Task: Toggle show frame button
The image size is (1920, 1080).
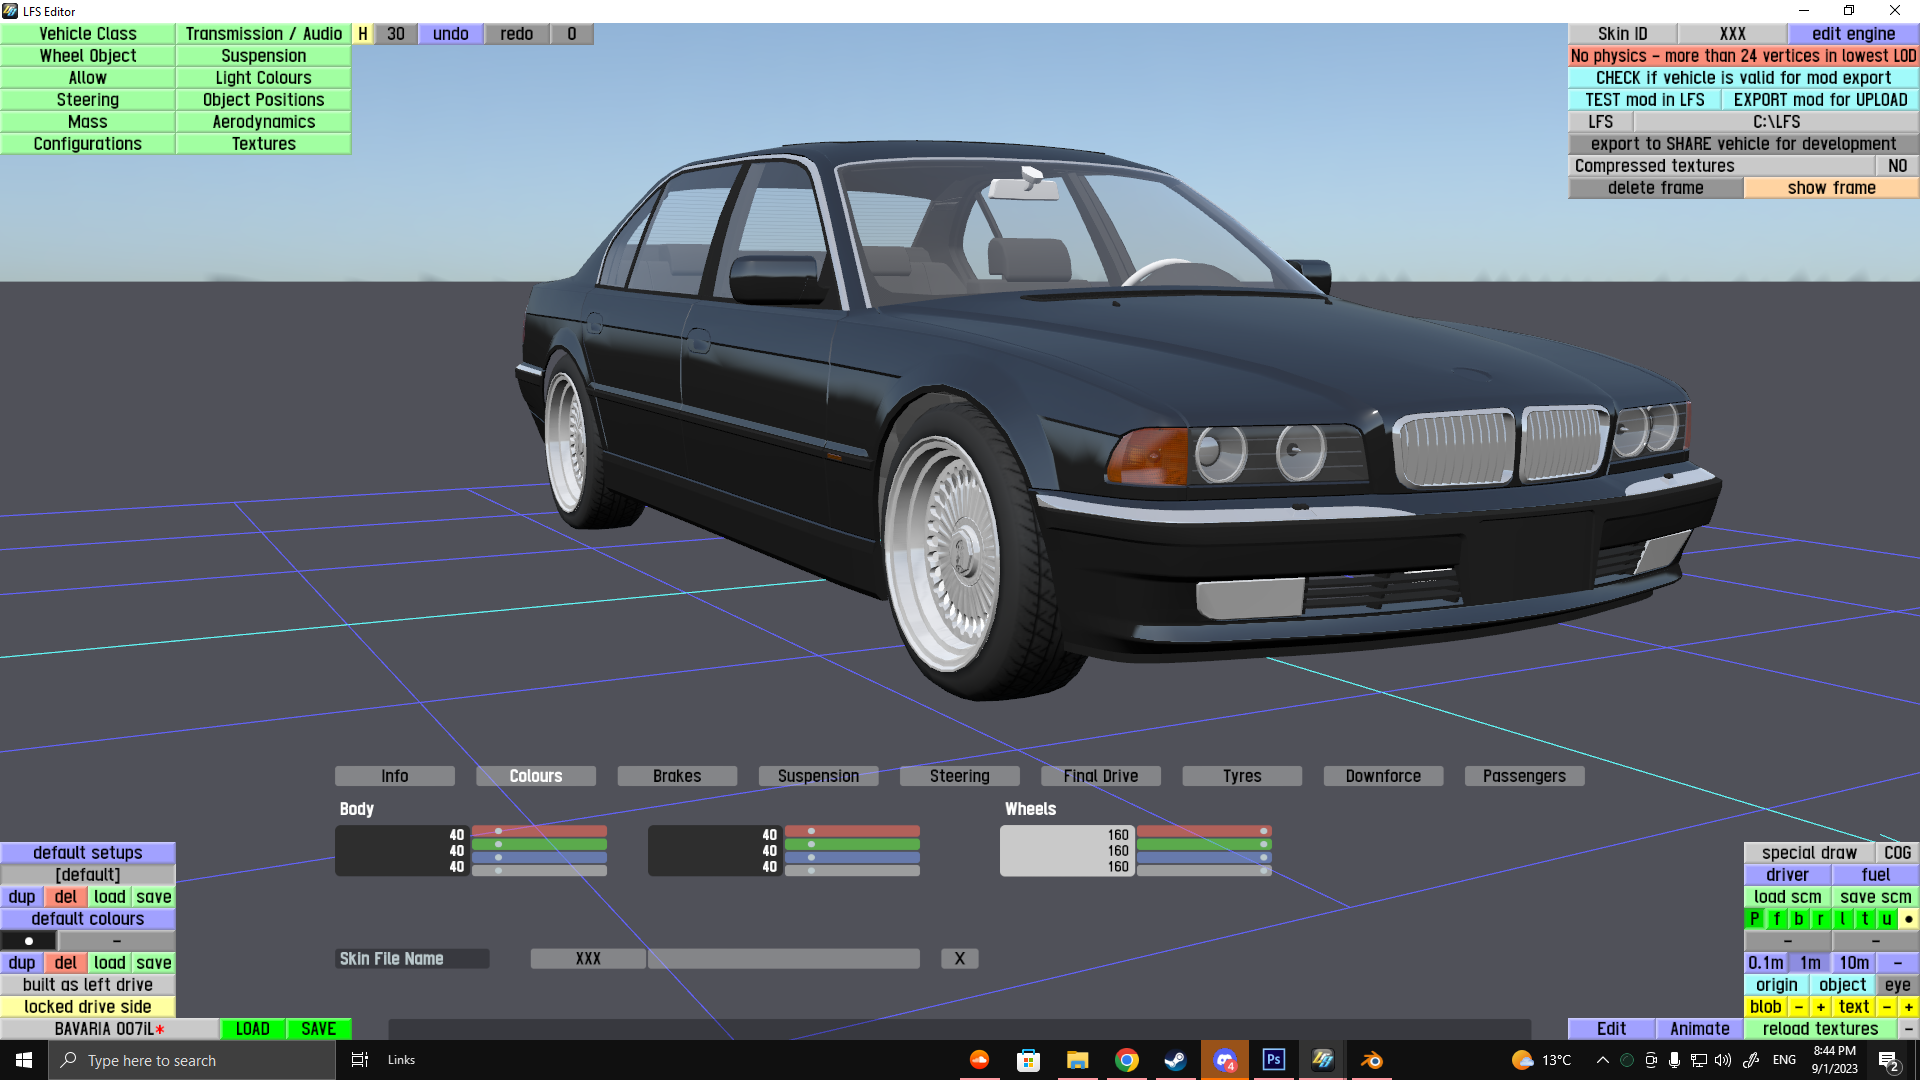Action: click(x=1831, y=188)
